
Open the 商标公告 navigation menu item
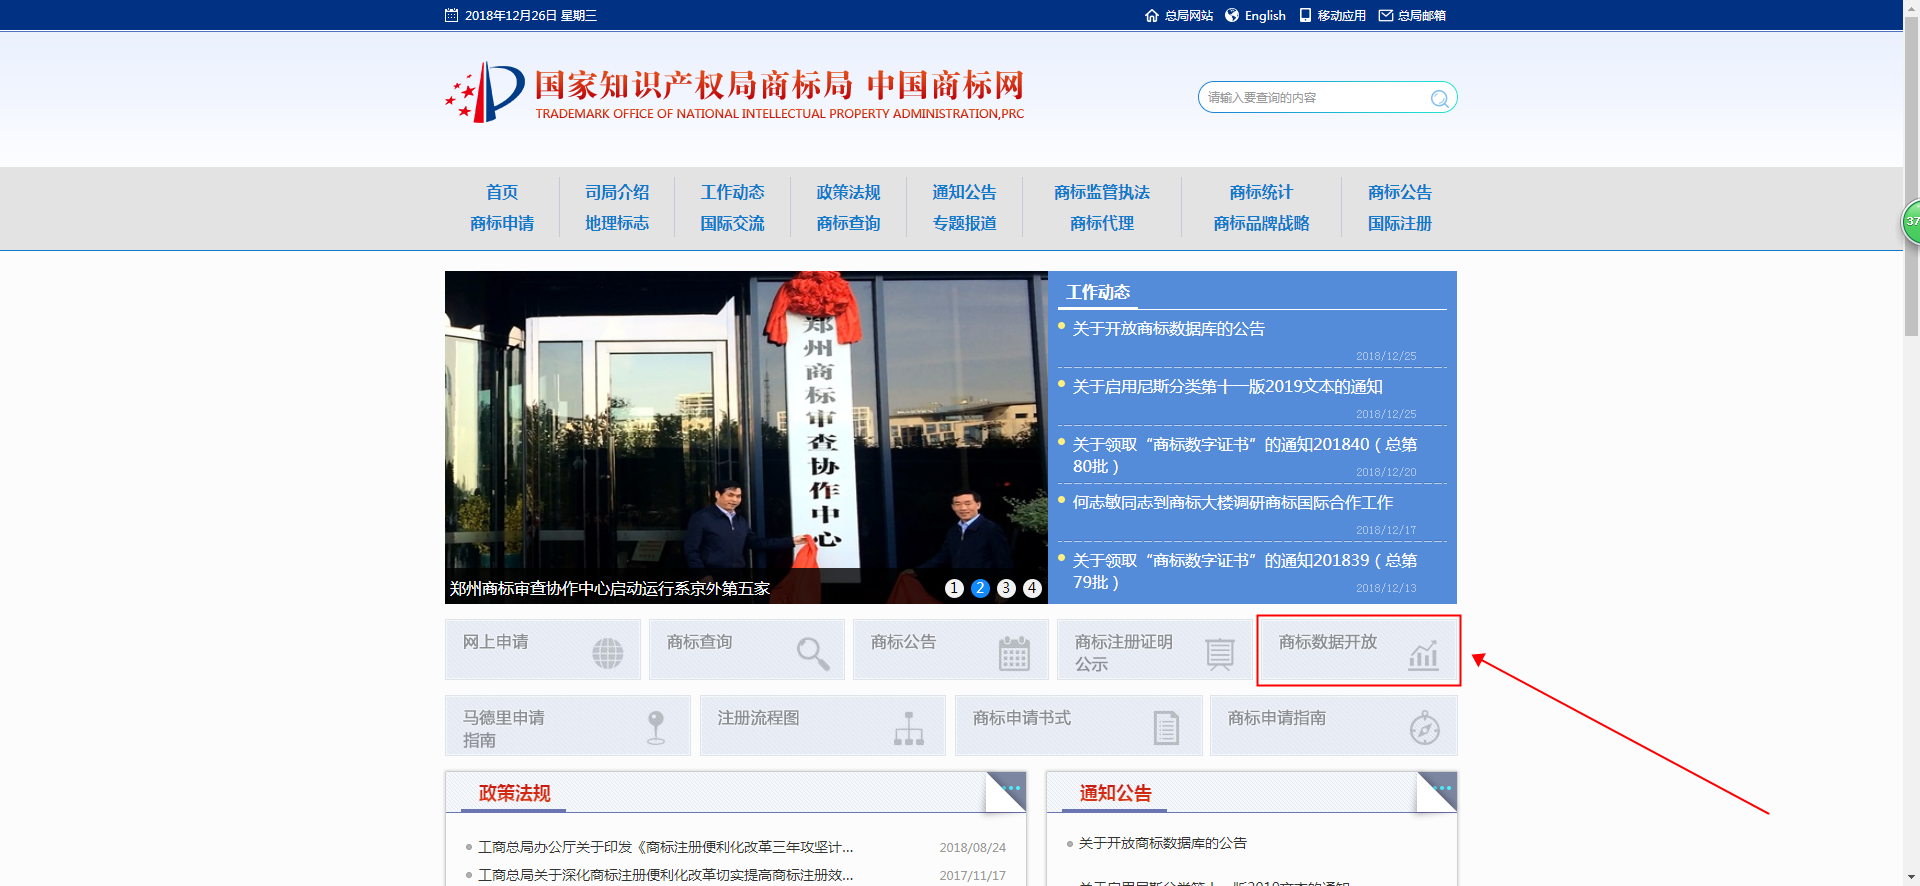pyautogui.click(x=1400, y=192)
